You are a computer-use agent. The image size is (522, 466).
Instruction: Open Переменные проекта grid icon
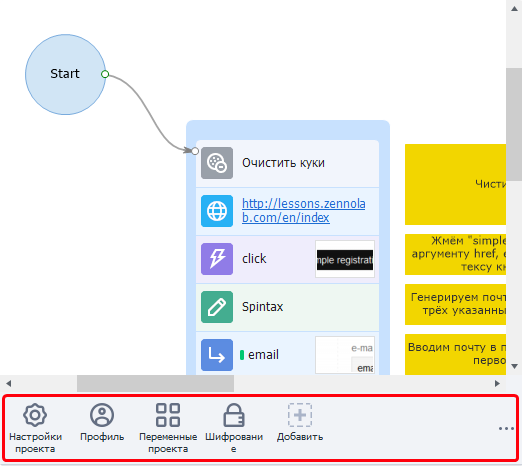168,415
